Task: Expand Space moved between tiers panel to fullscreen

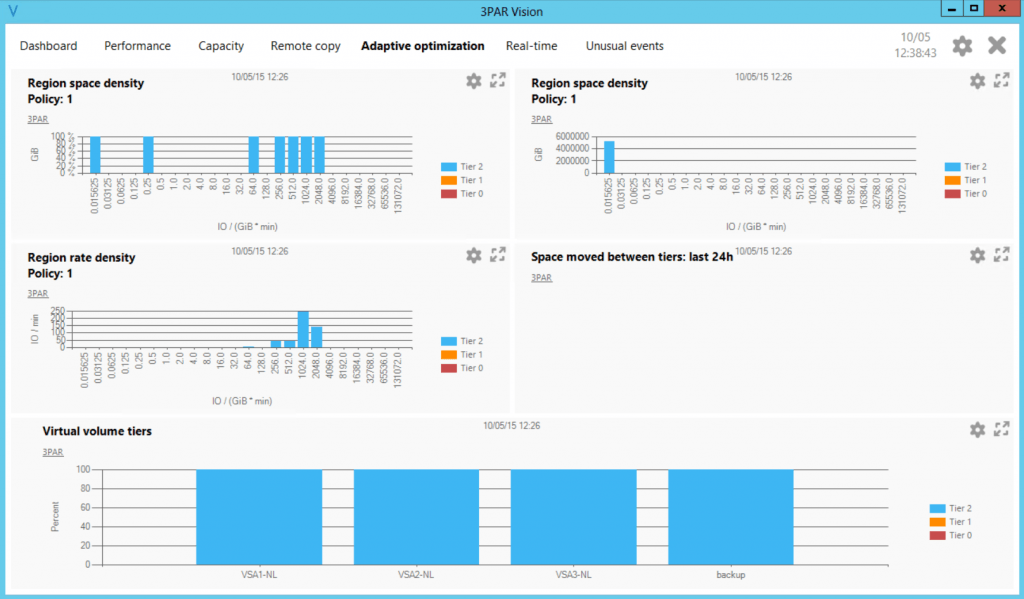Action: coord(1002,255)
